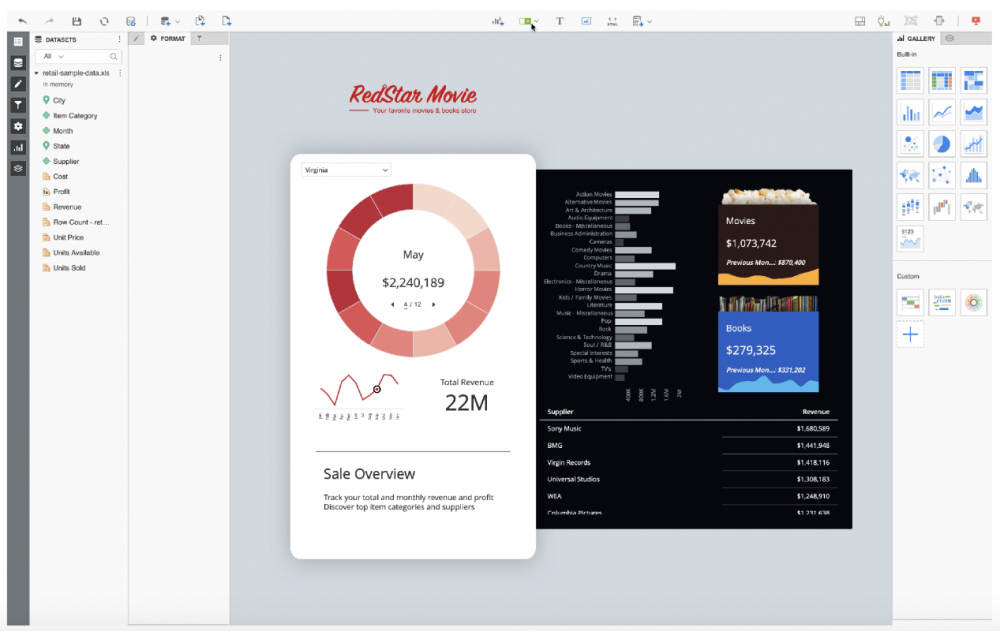Open the bar chart icon in left sidebar
This screenshot has height=631, width=1000.
18,147
